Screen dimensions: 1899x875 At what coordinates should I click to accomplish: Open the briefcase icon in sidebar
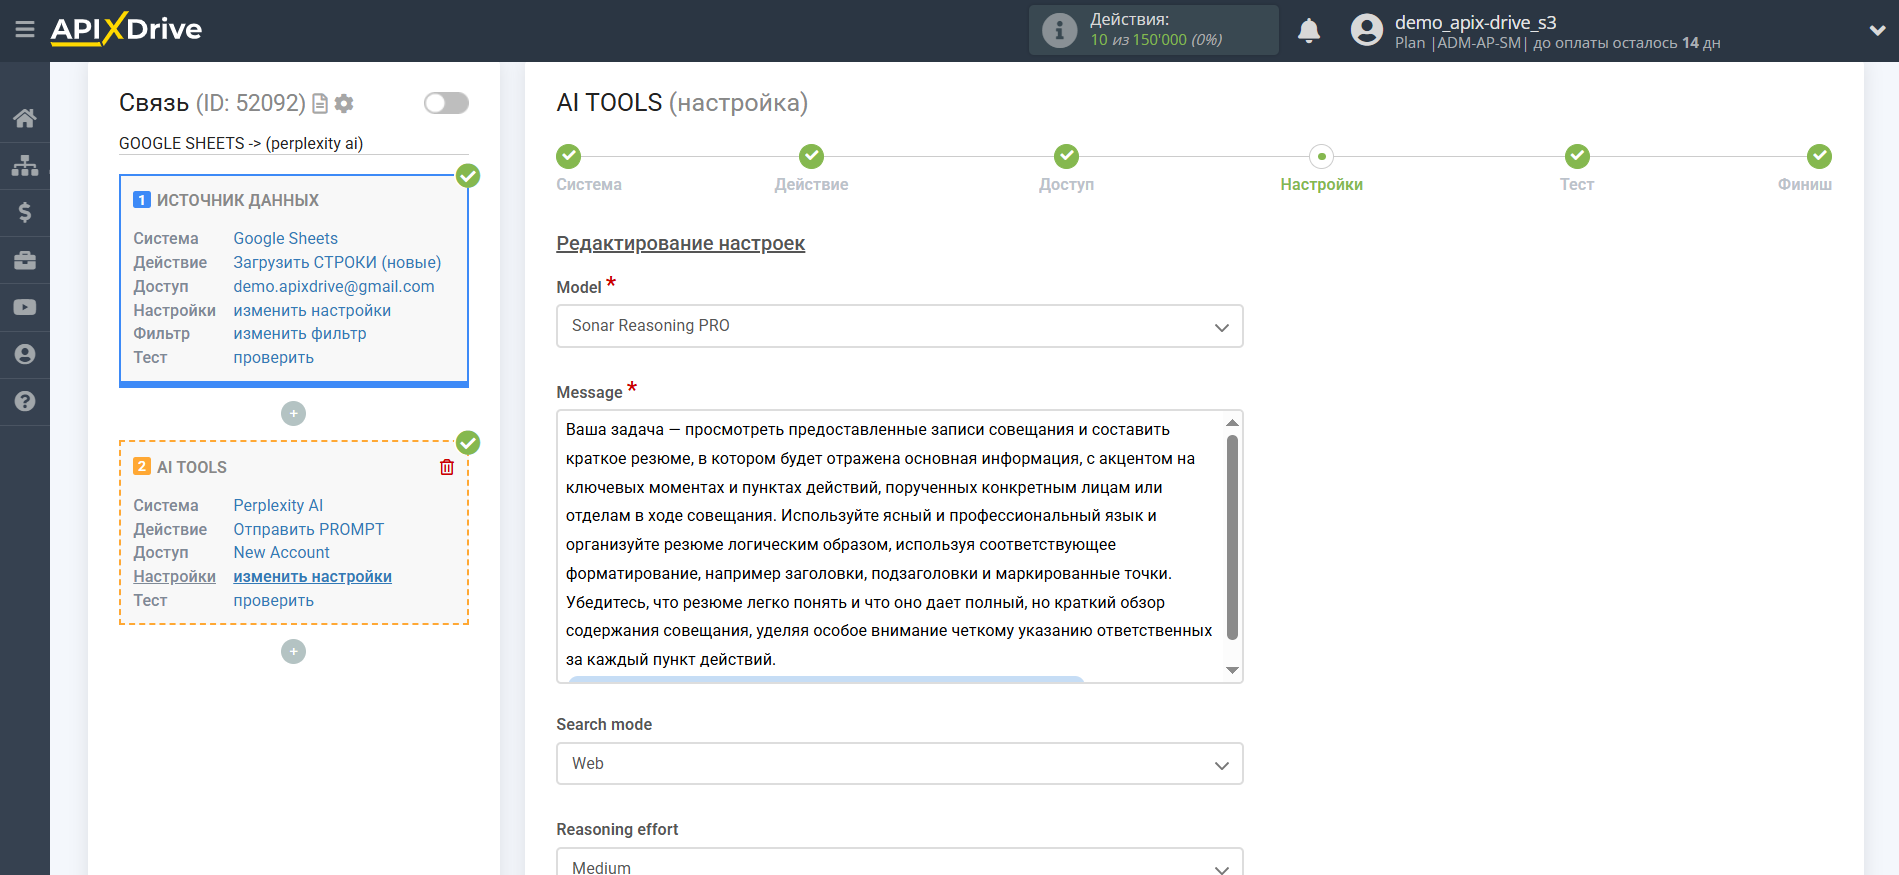click(x=25, y=260)
